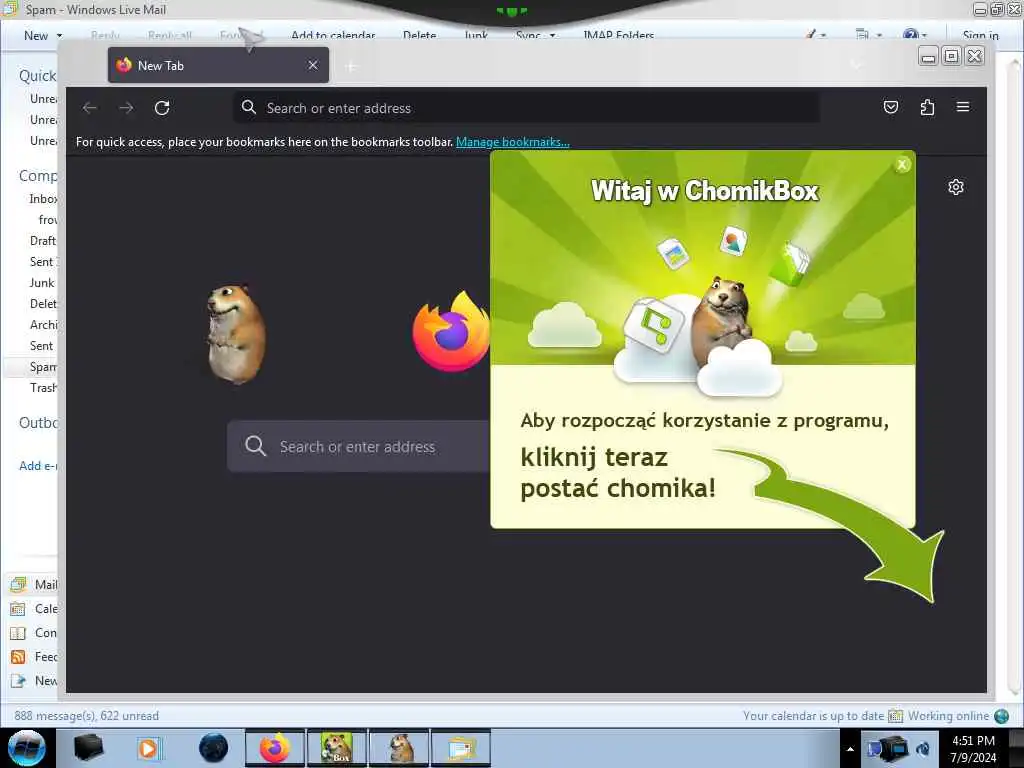Click Add to calendar in Live Mail
Image resolution: width=1024 pixels, height=768 pixels.
pyautogui.click(x=333, y=35)
